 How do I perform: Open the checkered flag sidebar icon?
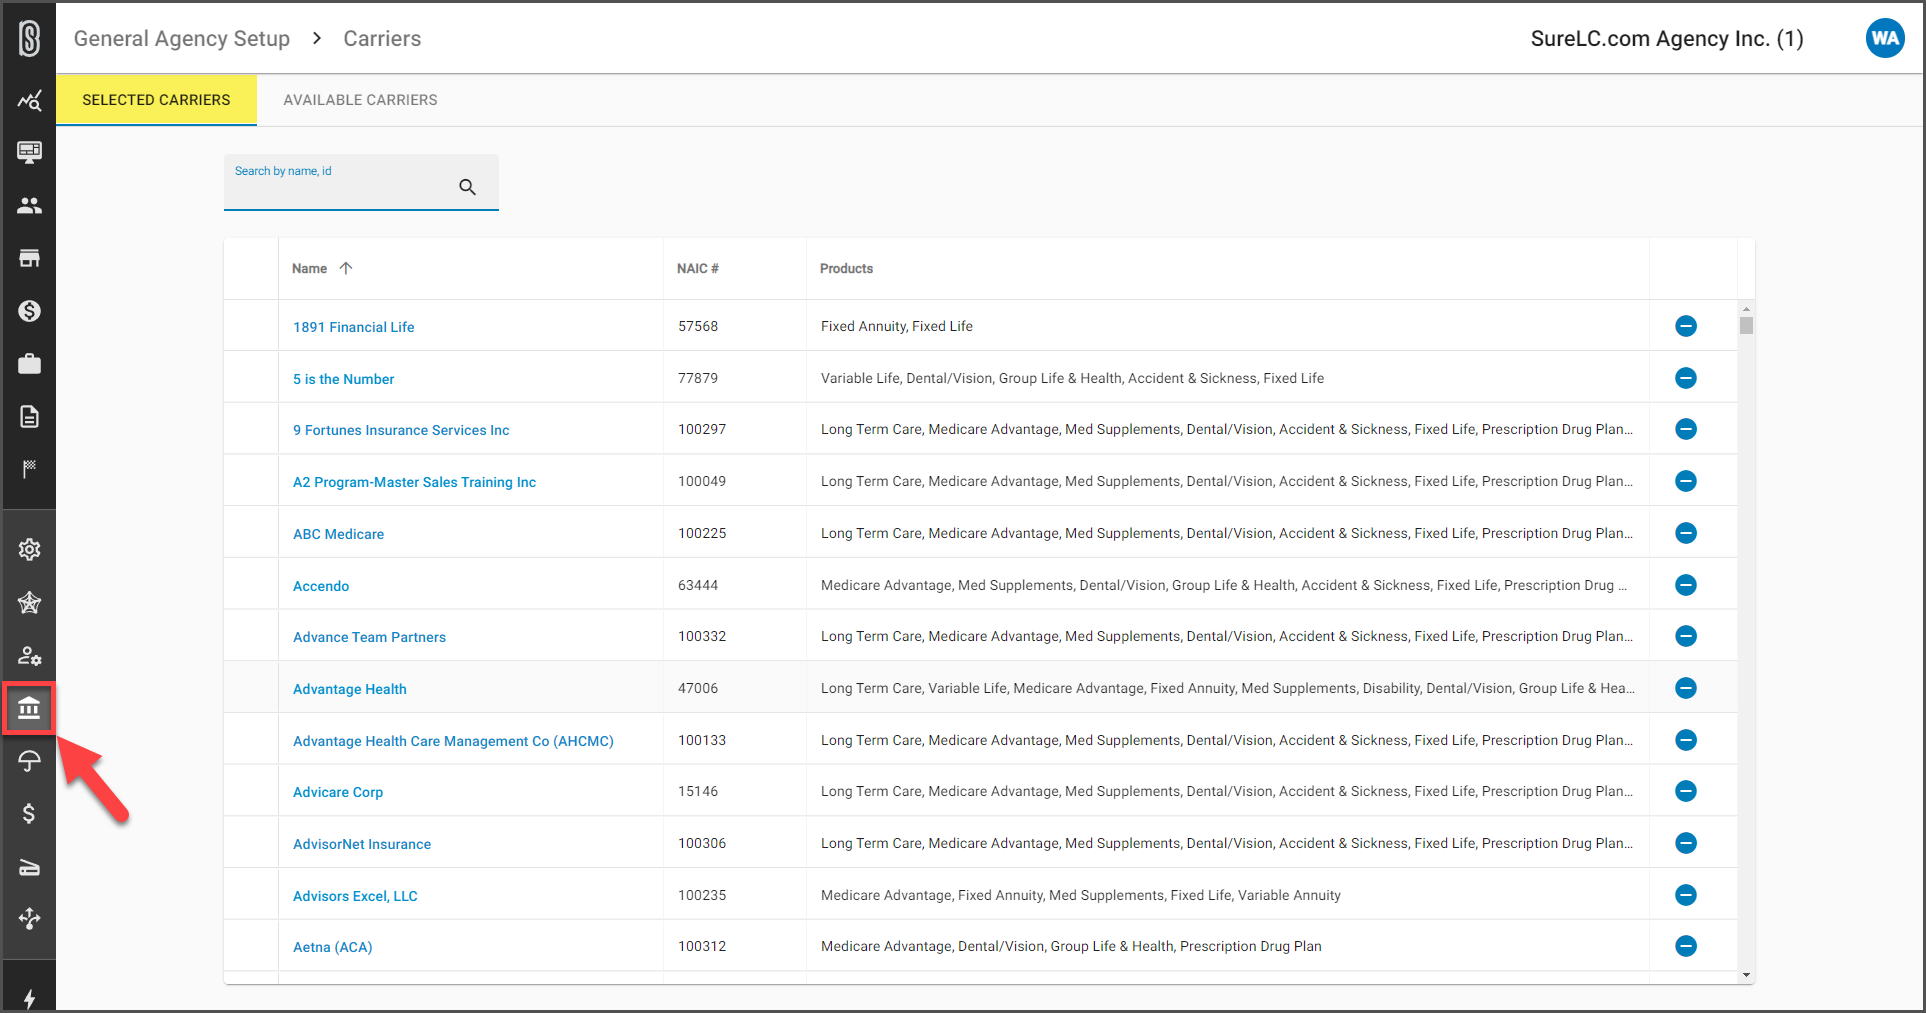click(30, 469)
